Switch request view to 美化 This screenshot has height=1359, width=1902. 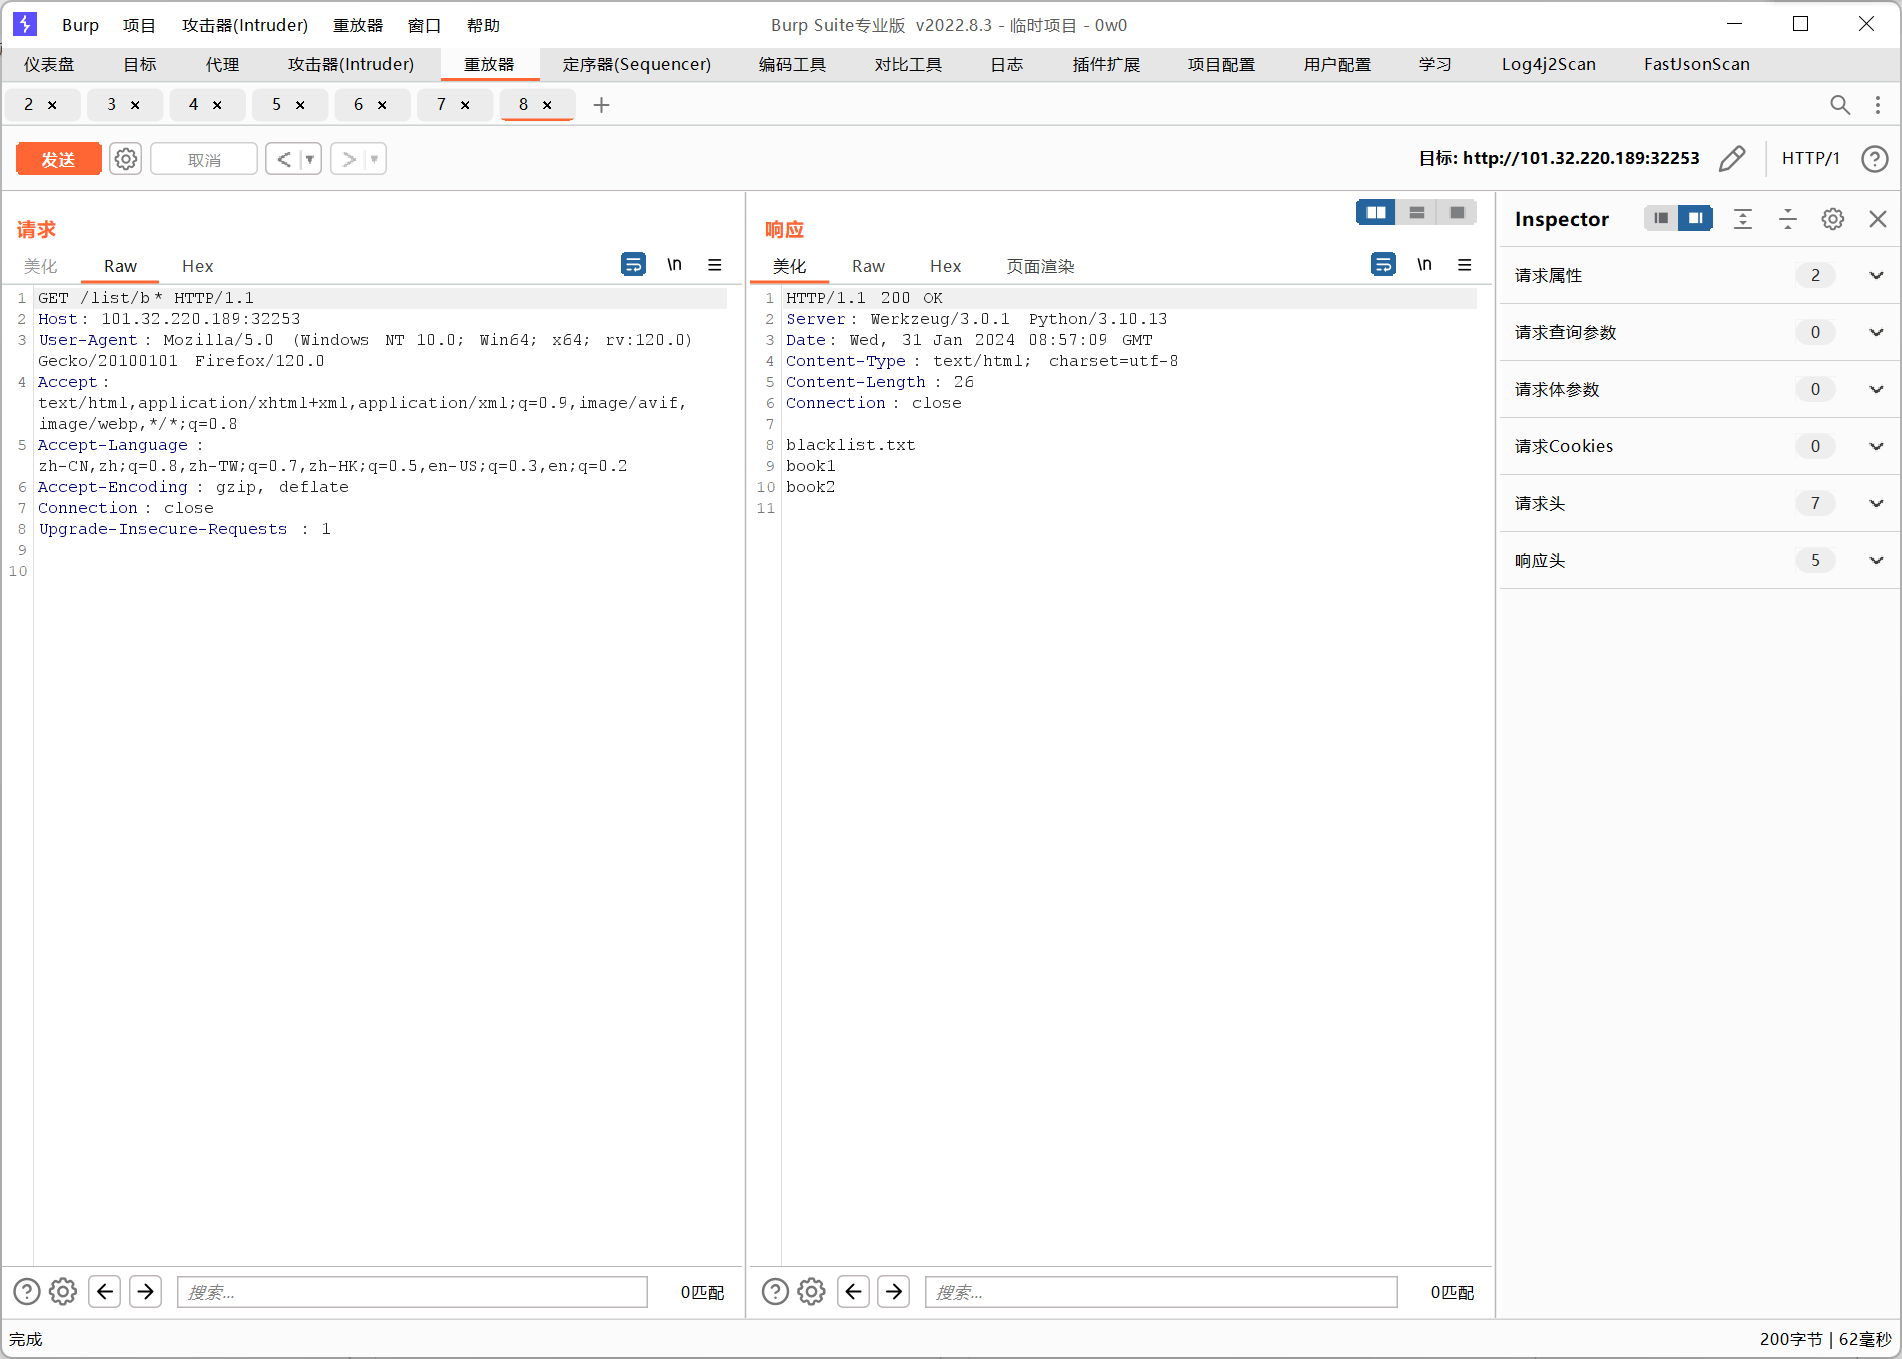pyautogui.click(x=41, y=266)
